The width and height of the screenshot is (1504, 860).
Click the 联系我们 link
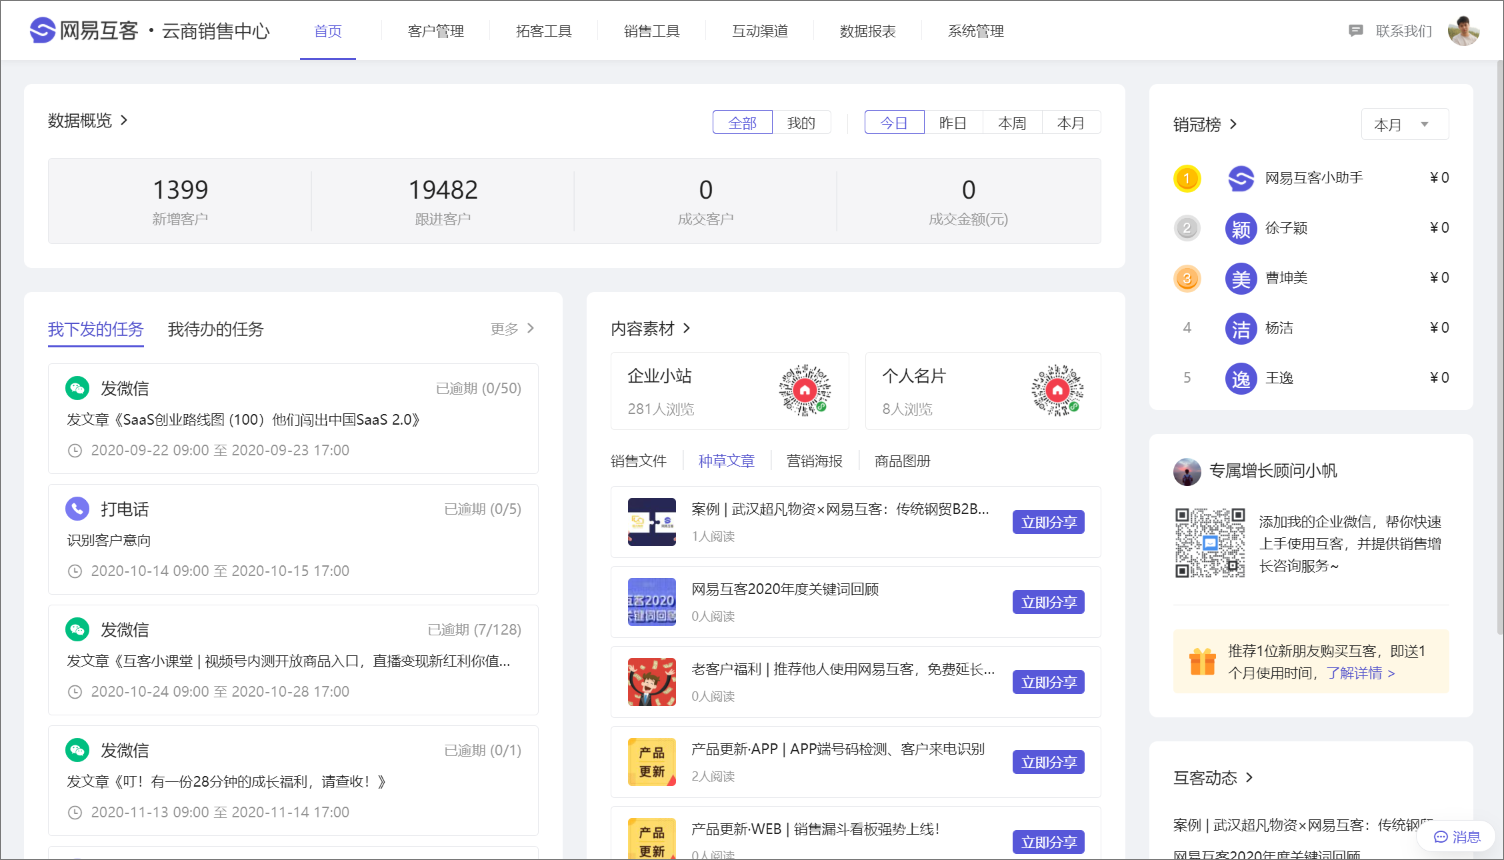pyautogui.click(x=1404, y=31)
